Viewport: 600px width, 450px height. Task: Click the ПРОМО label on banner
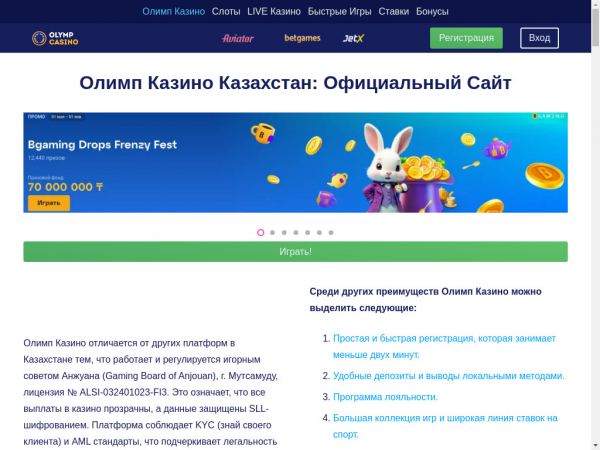click(x=36, y=116)
